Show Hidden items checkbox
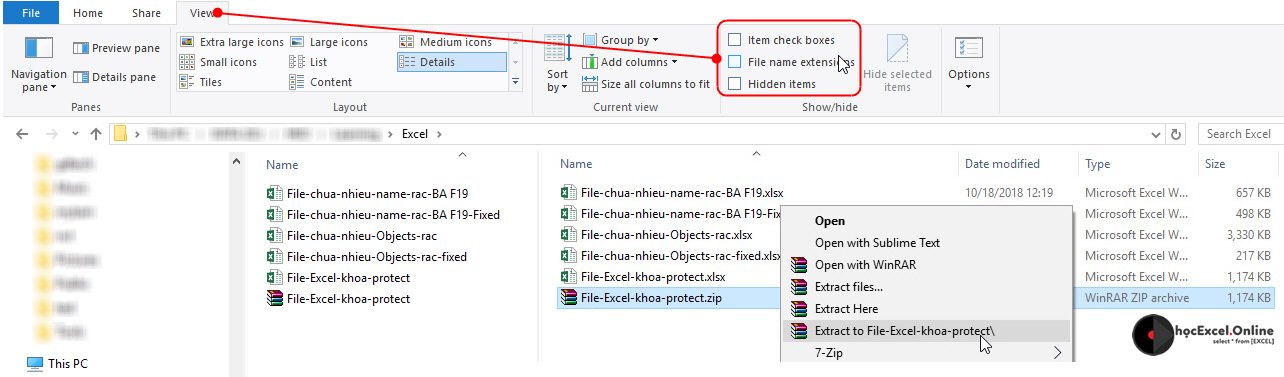This screenshot has width=1284, height=377. coord(735,84)
